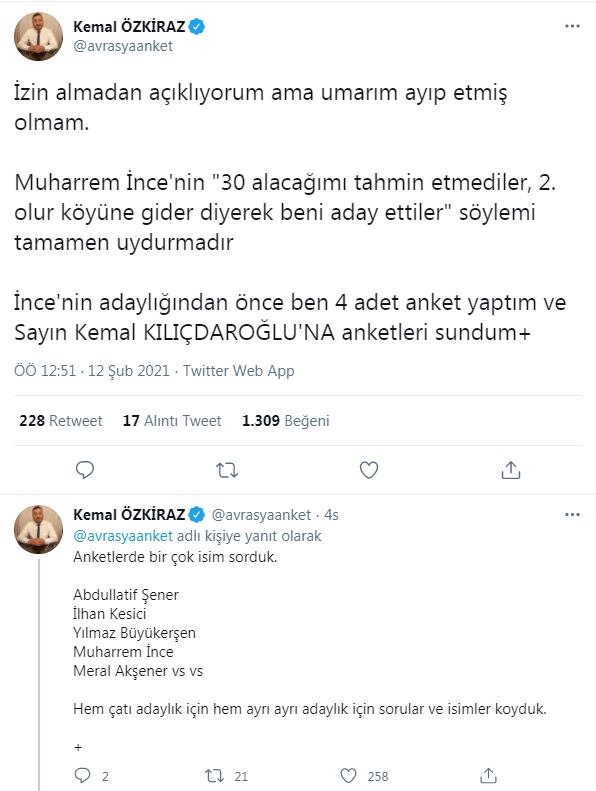Like the main tweet with heart icon

(x=369, y=470)
